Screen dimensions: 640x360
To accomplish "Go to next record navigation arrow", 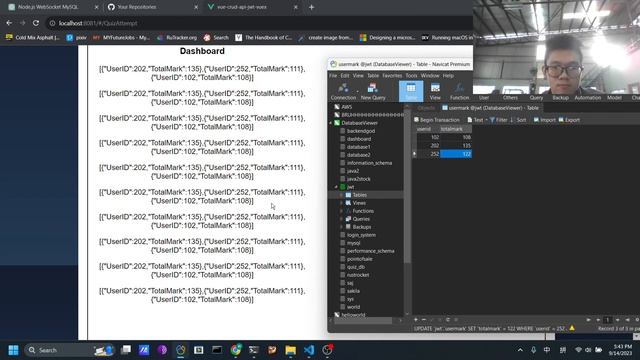I will 618,320.
